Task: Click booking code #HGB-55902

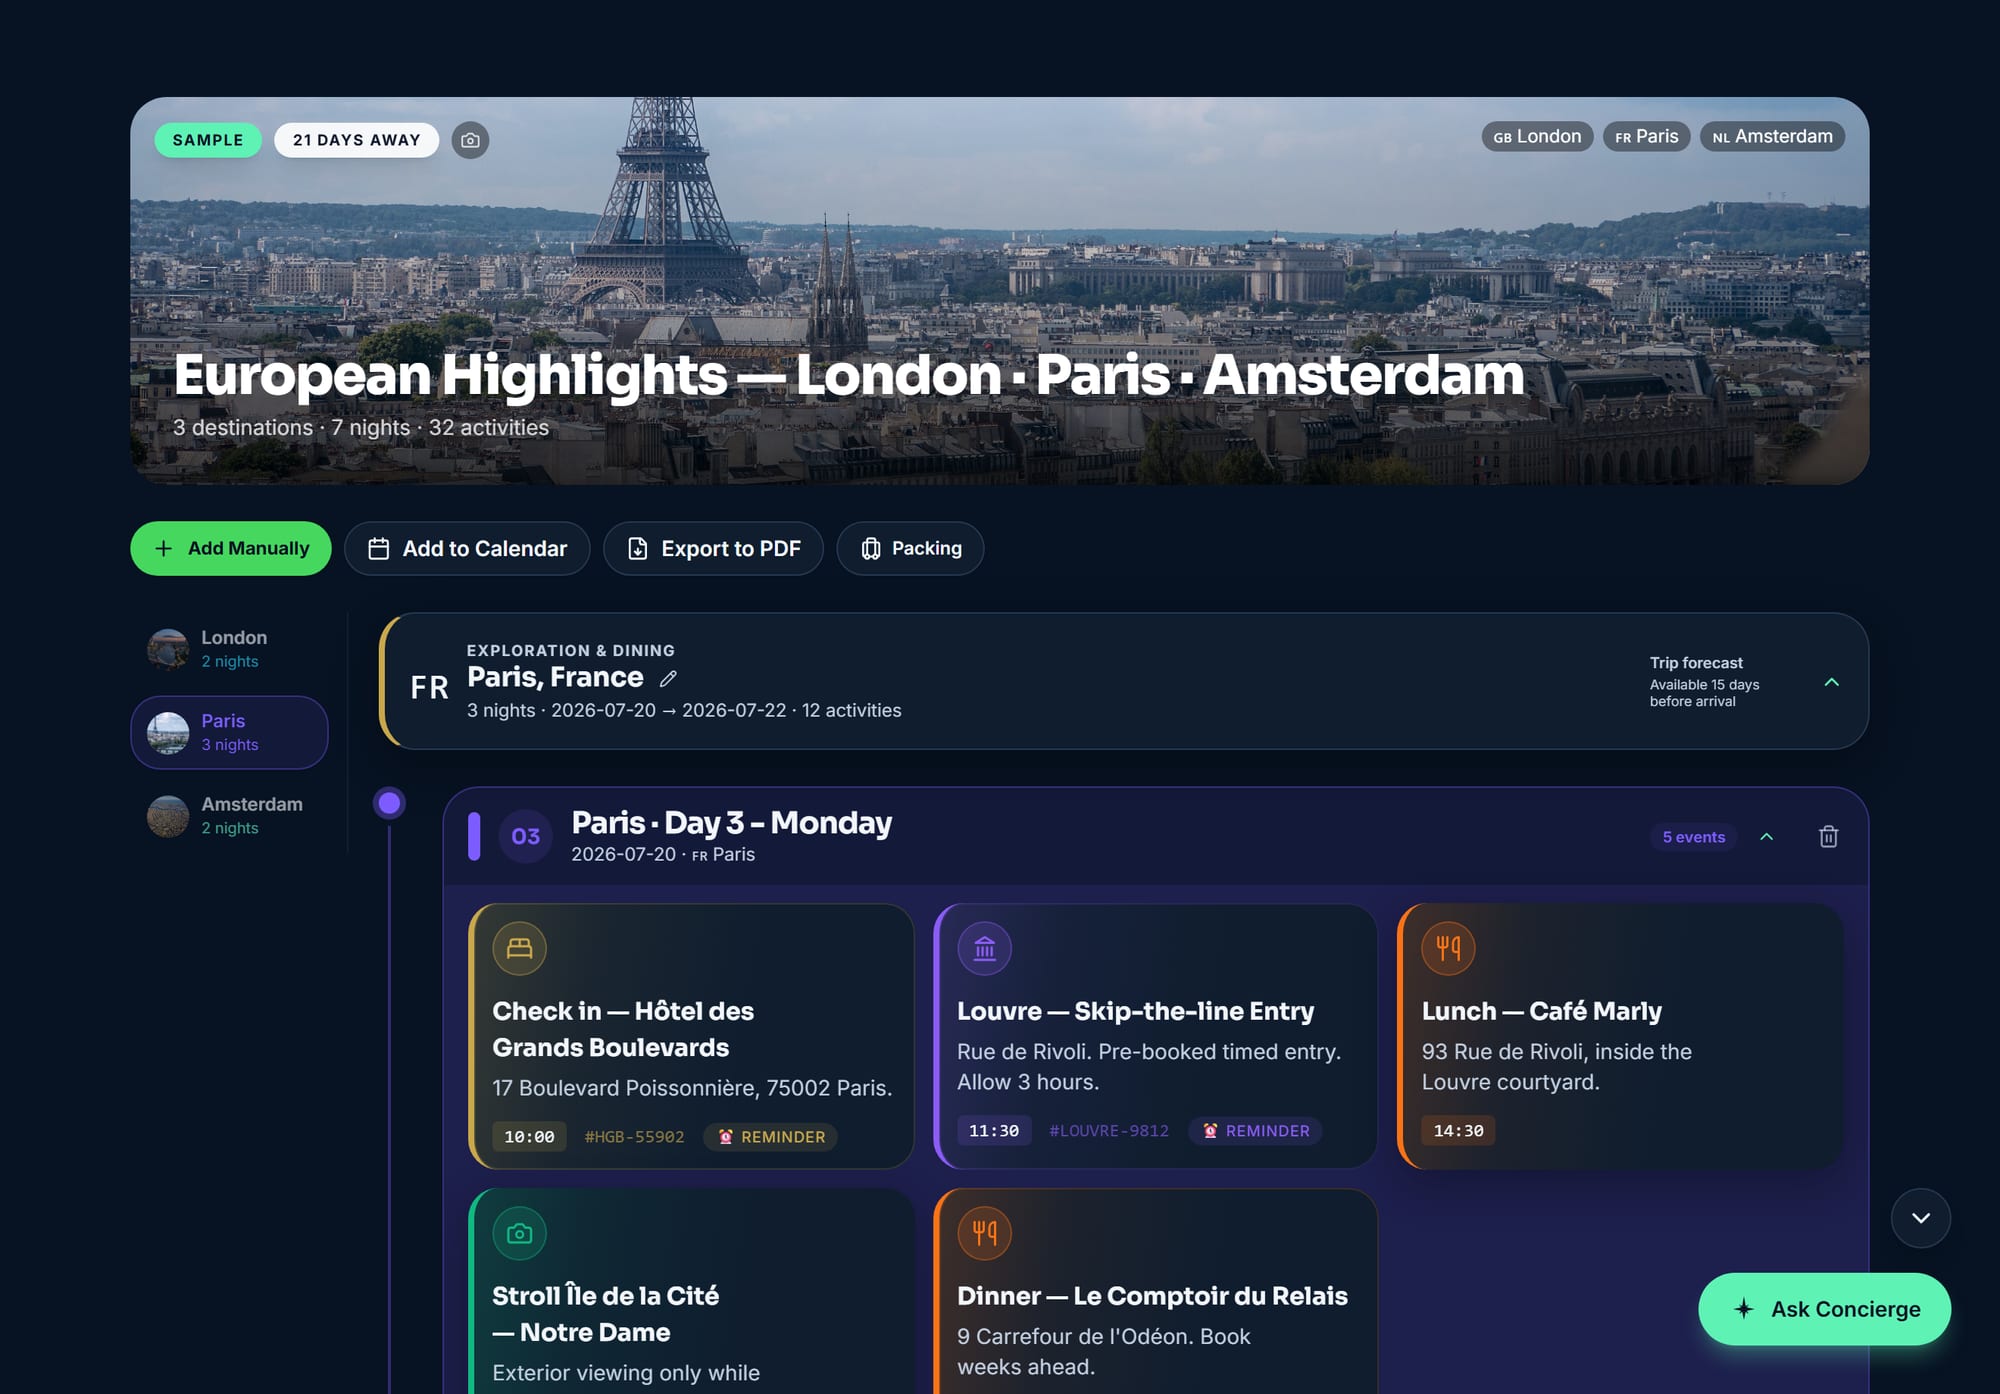Action: click(634, 1137)
